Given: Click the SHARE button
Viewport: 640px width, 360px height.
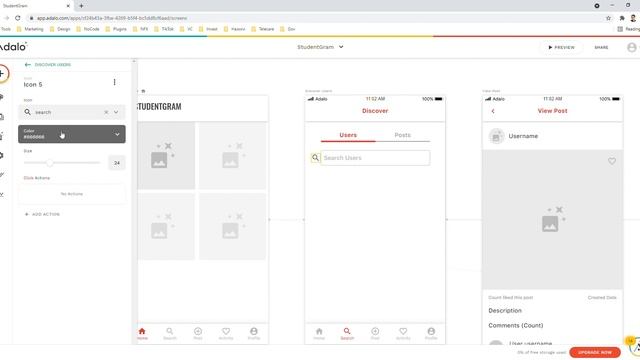Looking at the screenshot, I should tap(601, 47).
